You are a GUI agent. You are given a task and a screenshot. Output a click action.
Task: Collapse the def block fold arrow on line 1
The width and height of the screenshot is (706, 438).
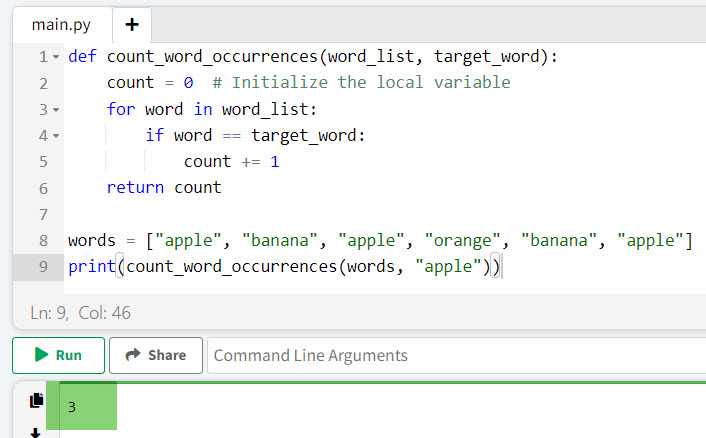pos(56,57)
